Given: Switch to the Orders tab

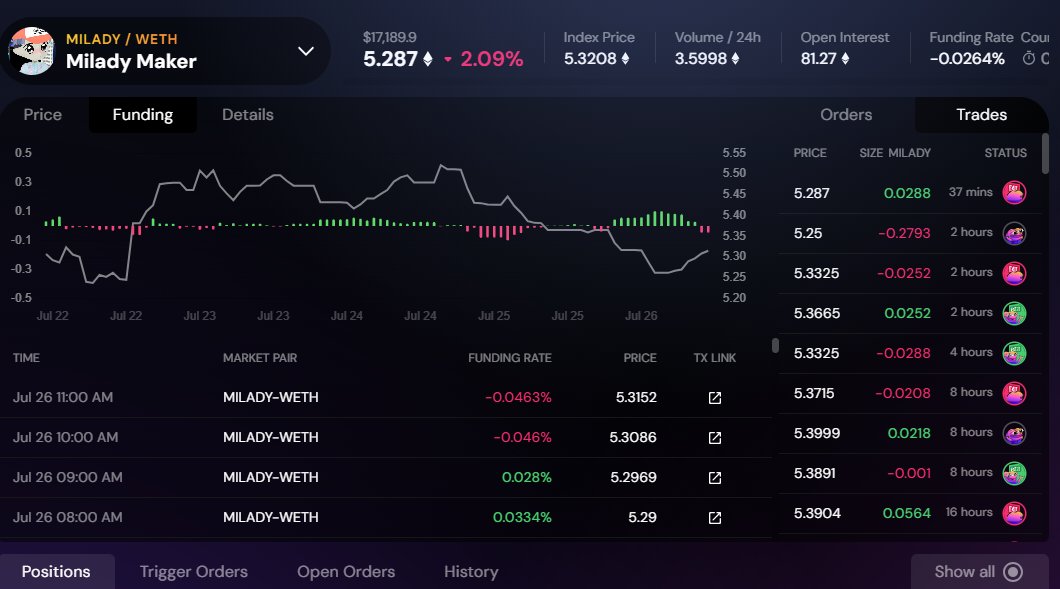Looking at the screenshot, I should click(846, 115).
